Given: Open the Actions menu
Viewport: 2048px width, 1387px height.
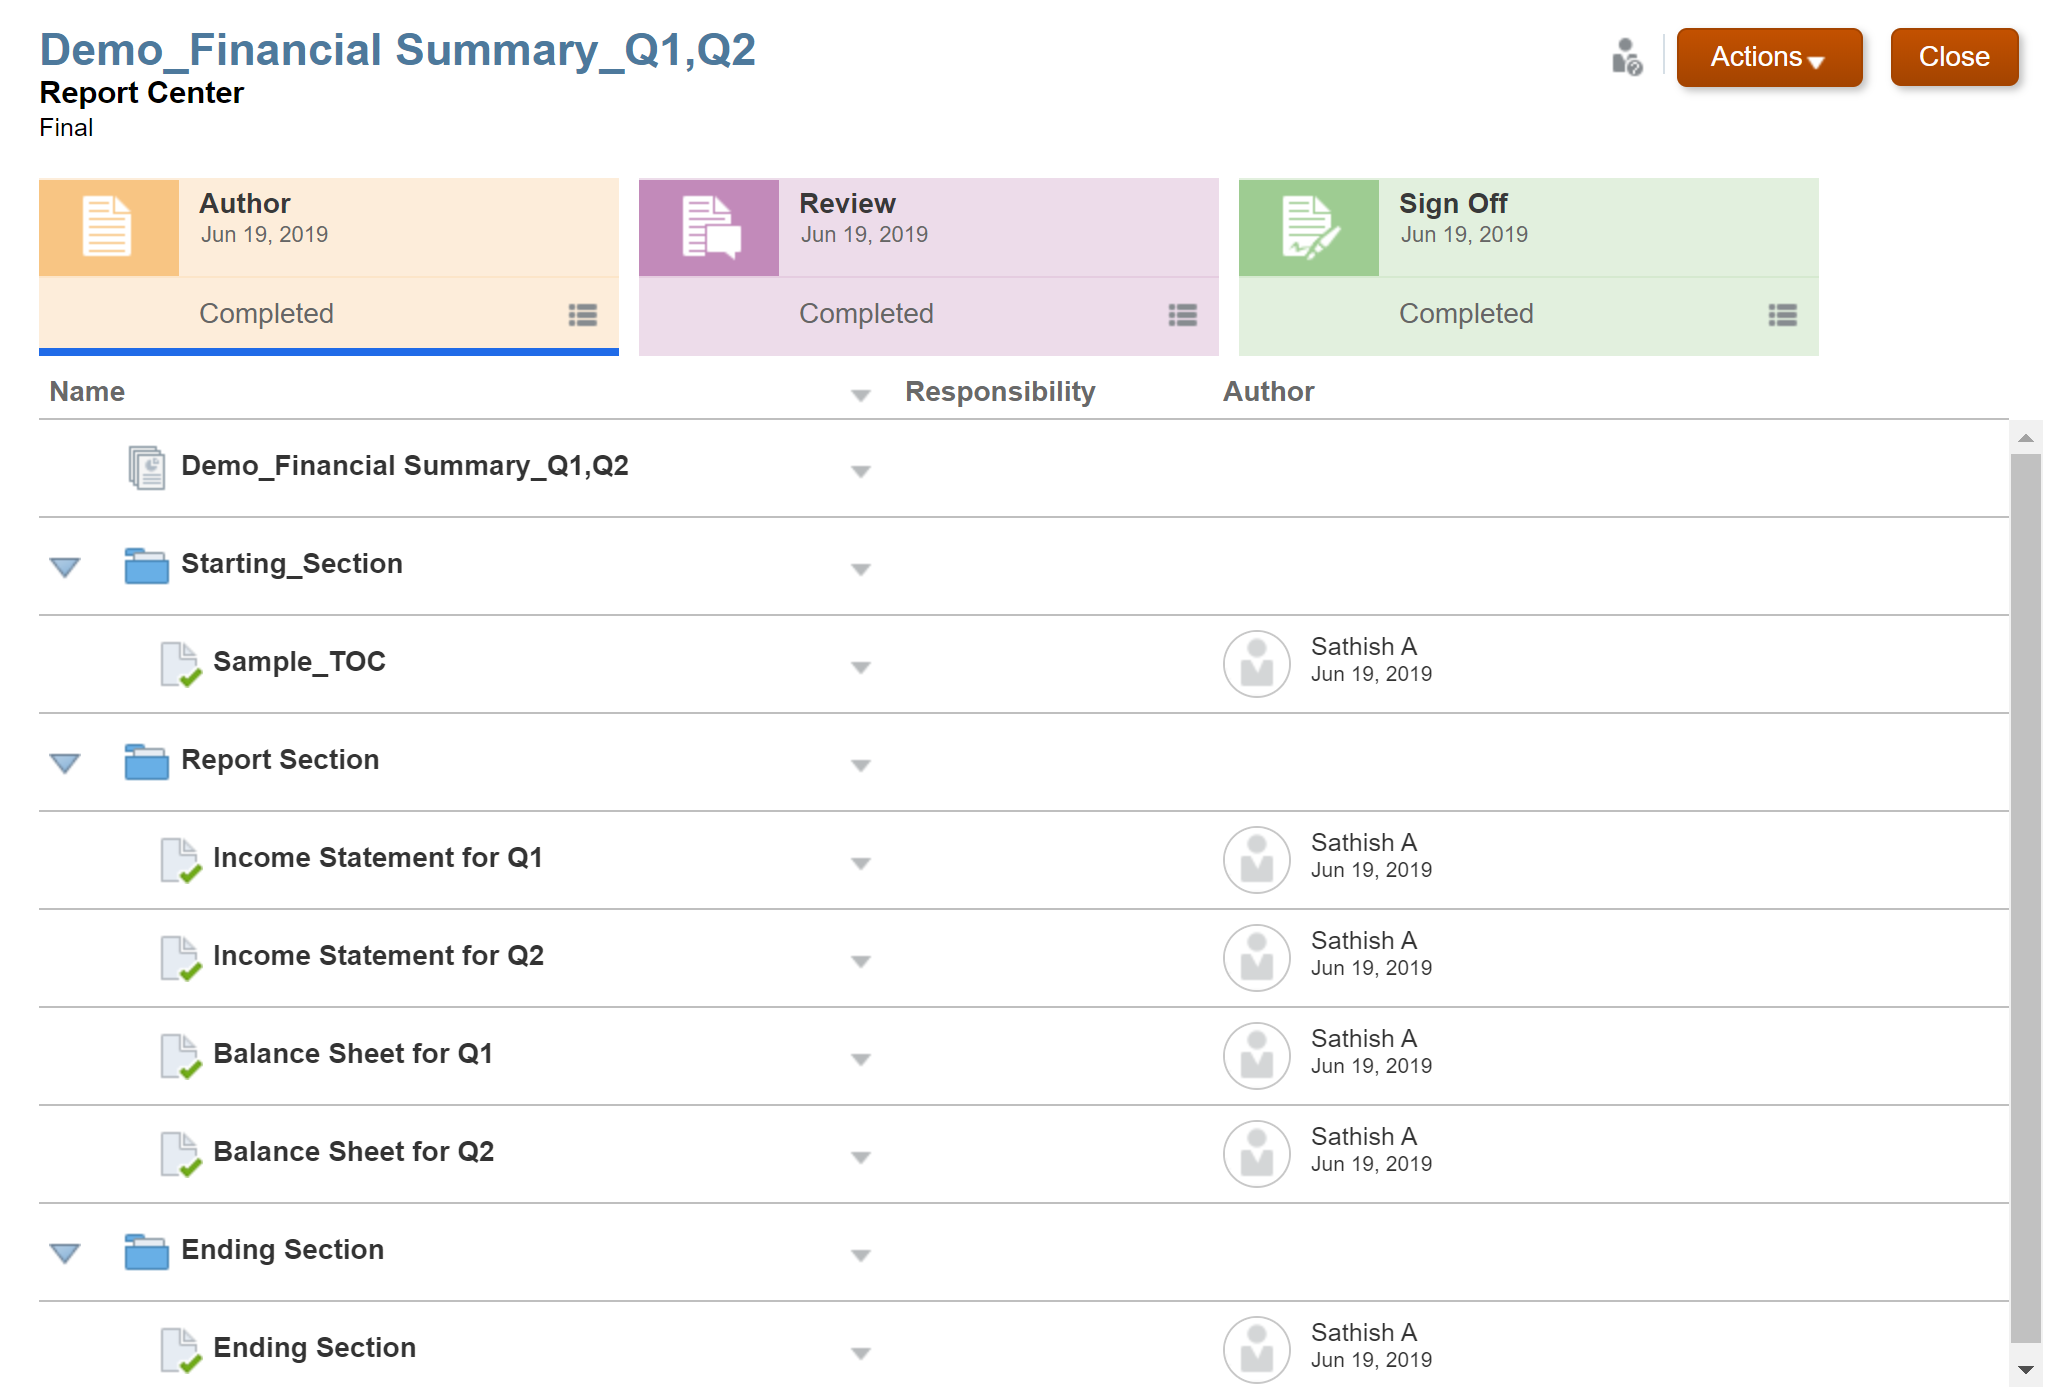Looking at the screenshot, I should pyautogui.click(x=1769, y=57).
